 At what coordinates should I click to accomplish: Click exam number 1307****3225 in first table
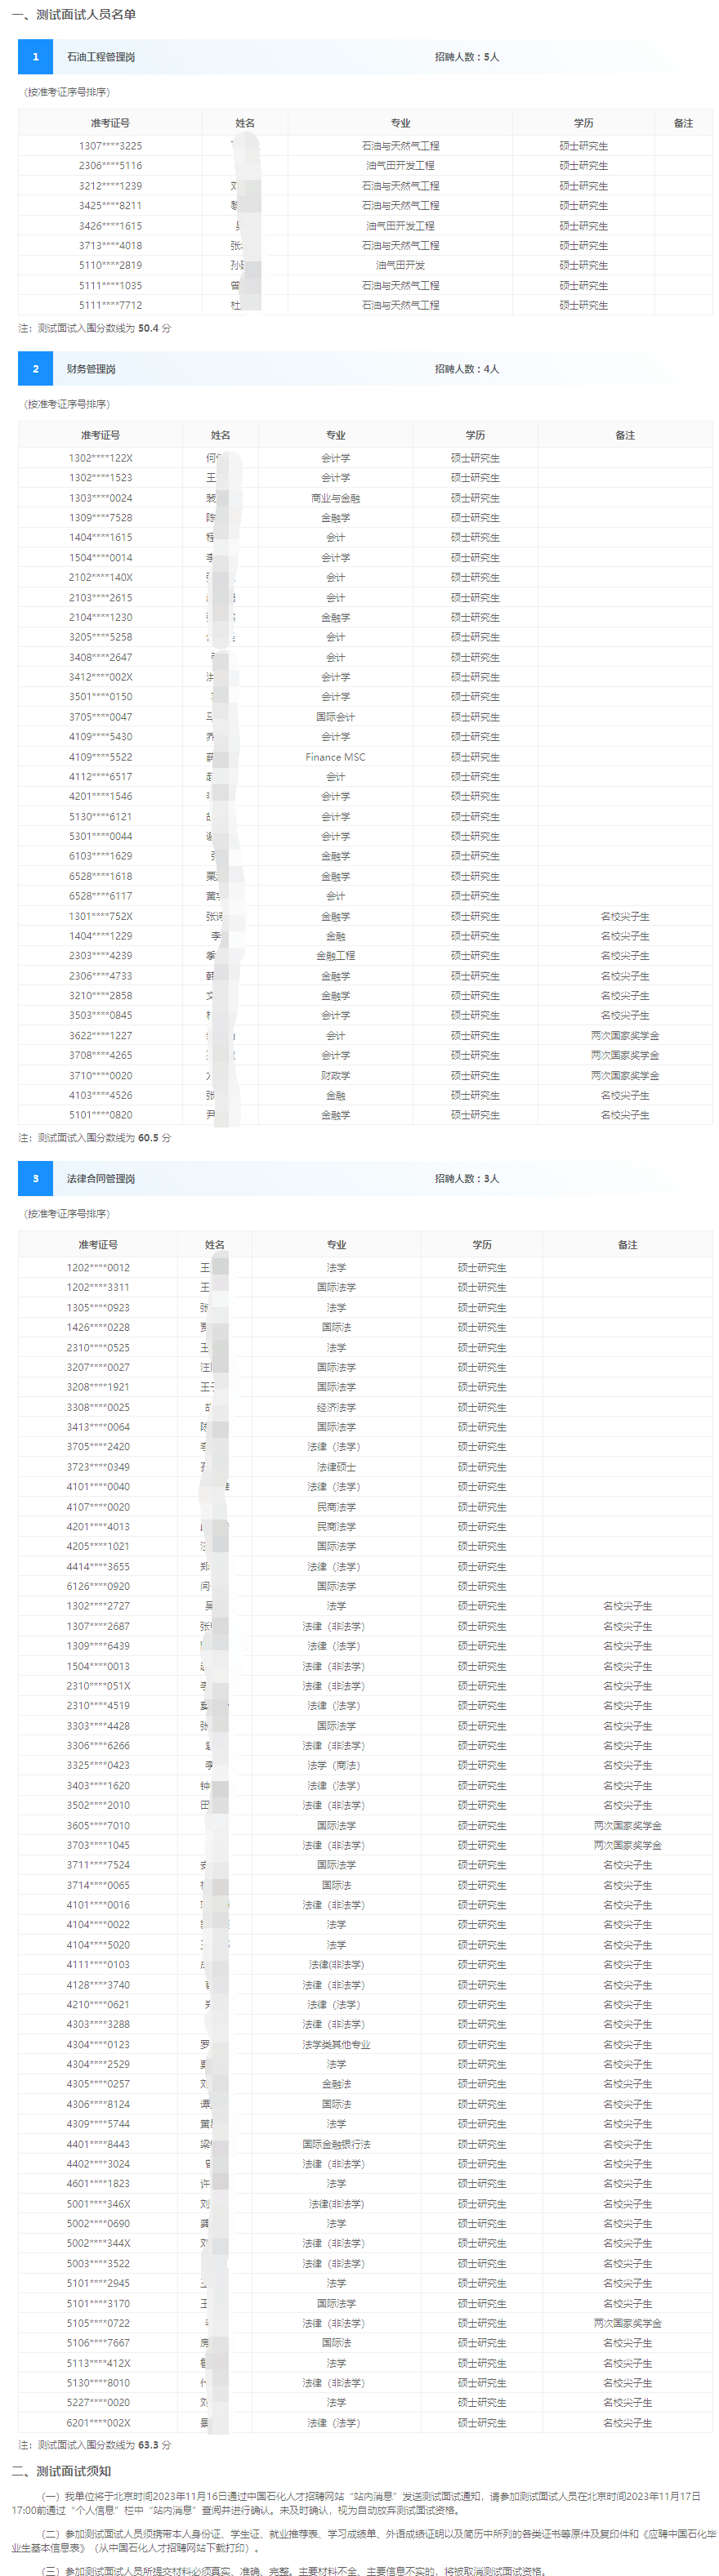[110, 146]
